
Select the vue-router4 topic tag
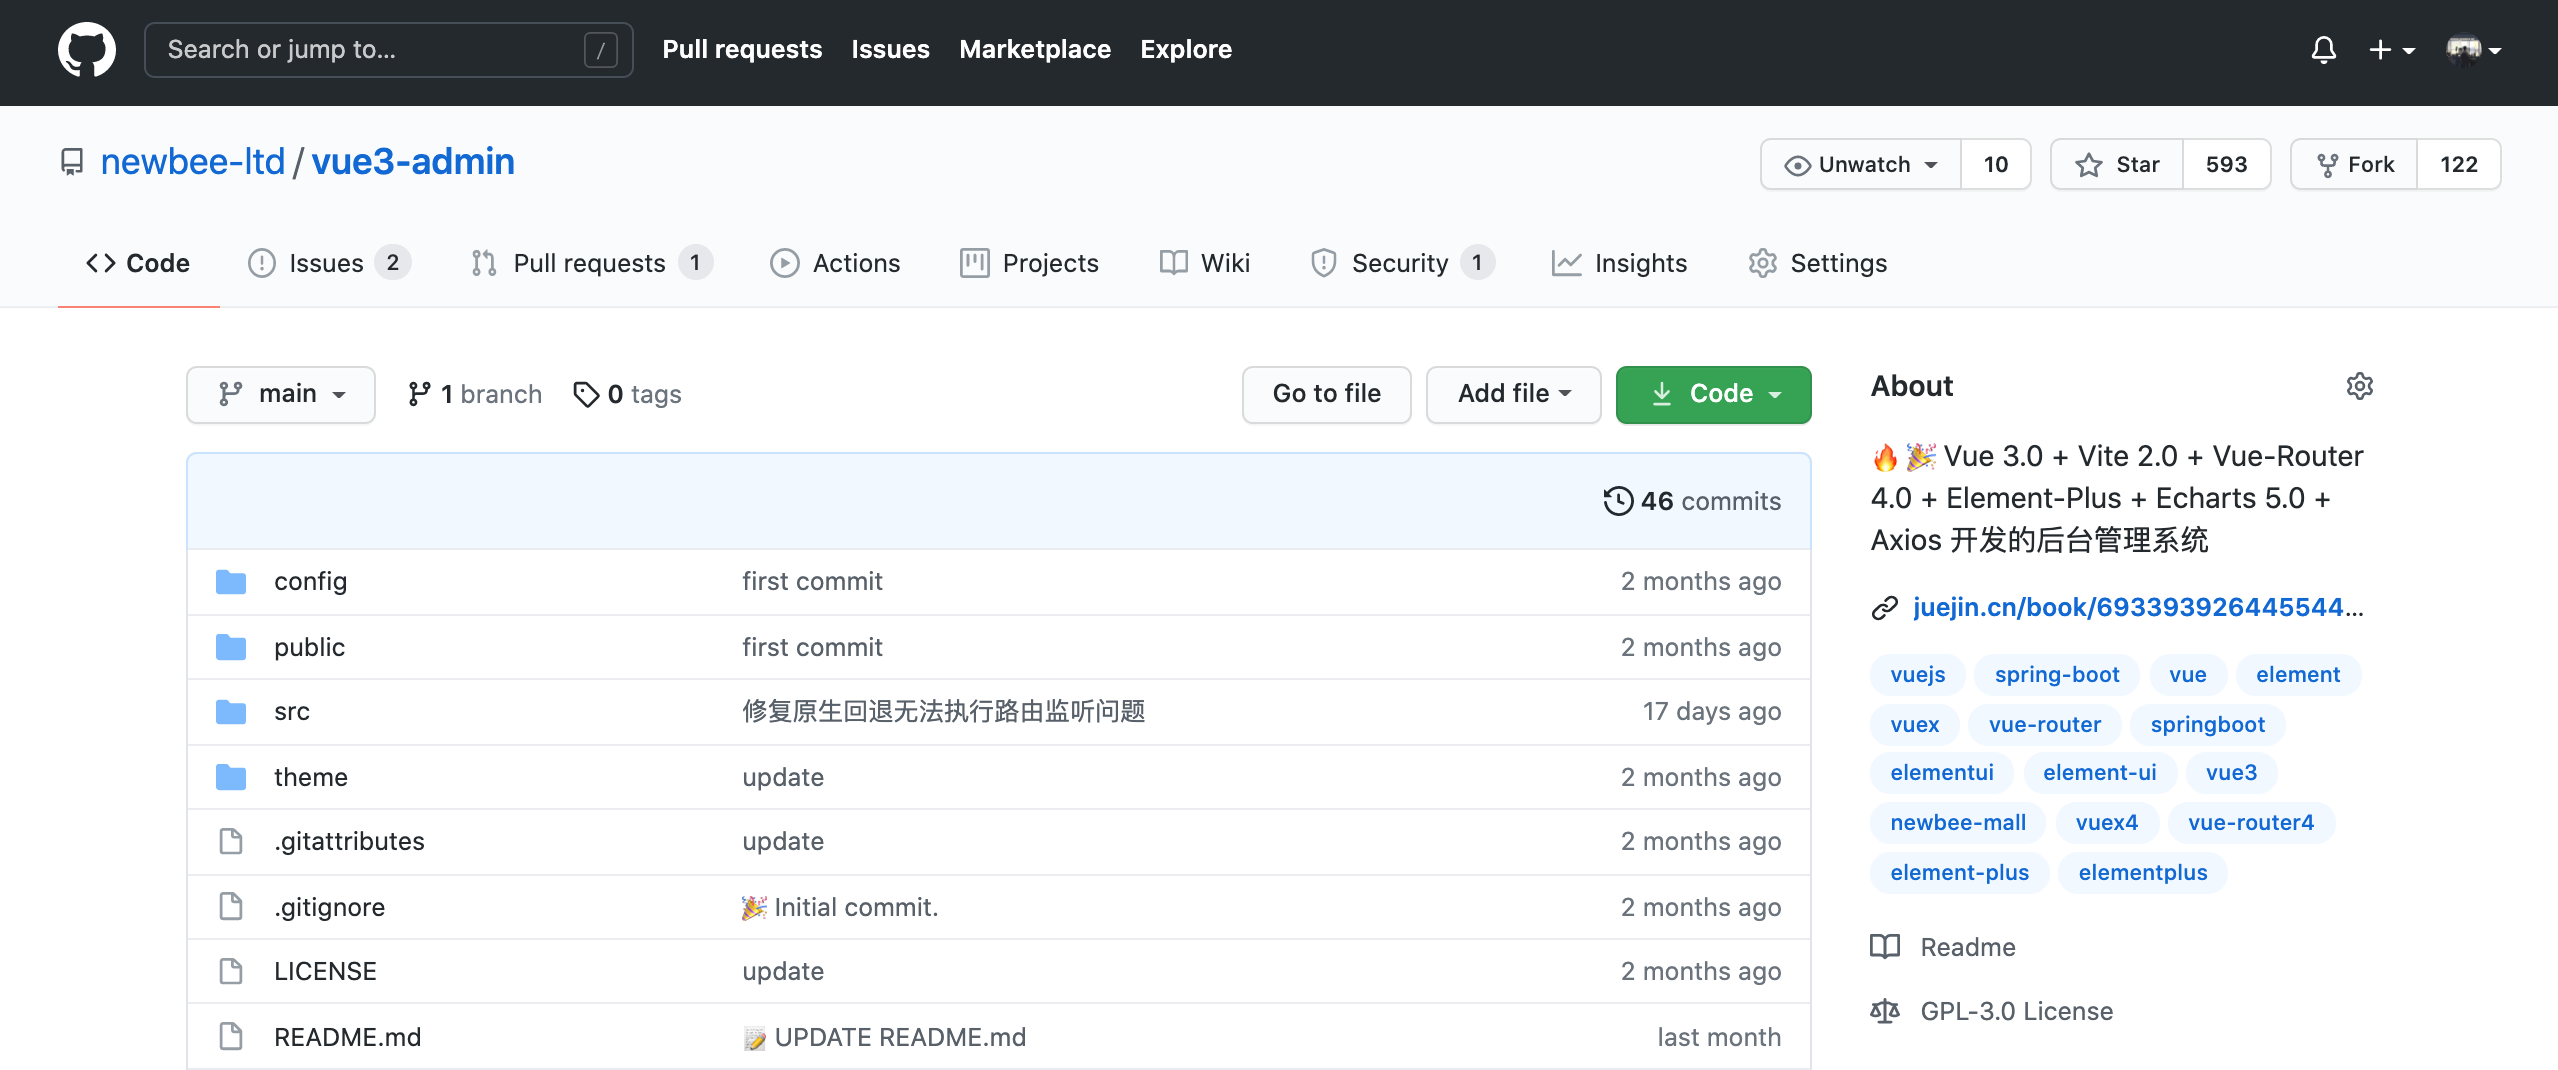pos(2250,822)
